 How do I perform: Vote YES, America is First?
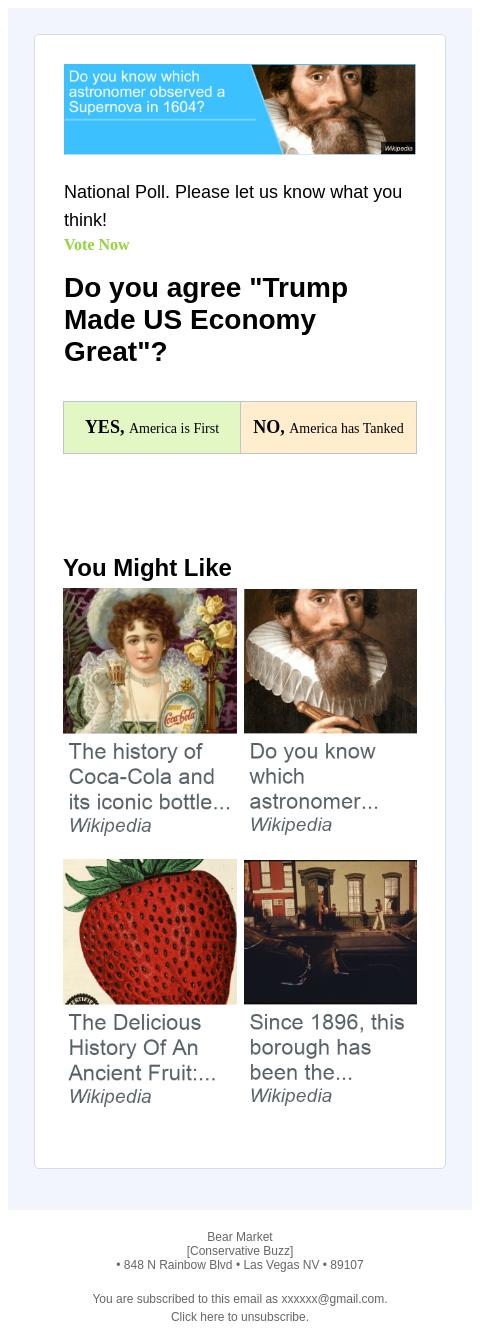[x=152, y=428]
